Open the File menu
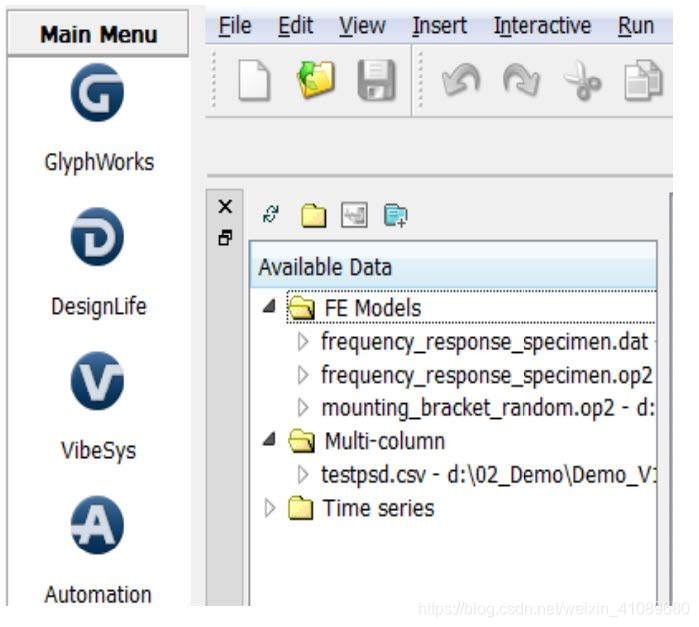 point(235,26)
